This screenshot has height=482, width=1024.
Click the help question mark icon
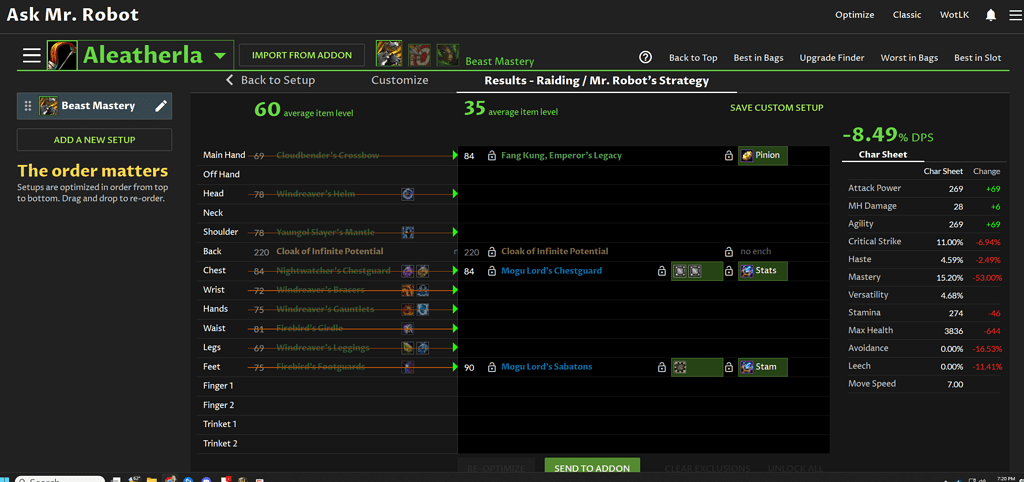coord(645,57)
